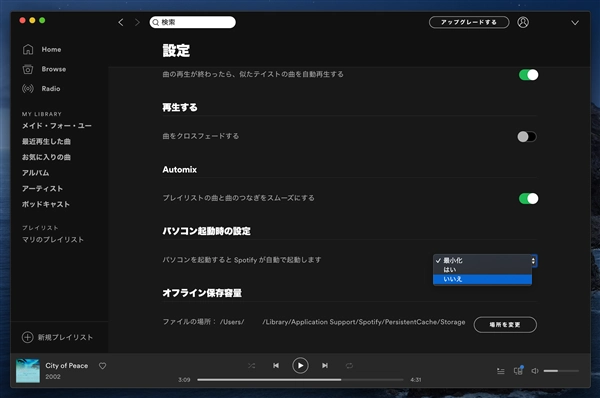The width and height of the screenshot is (600, 398).
Task: Skip to the next track
Action: [x=325, y=365]
